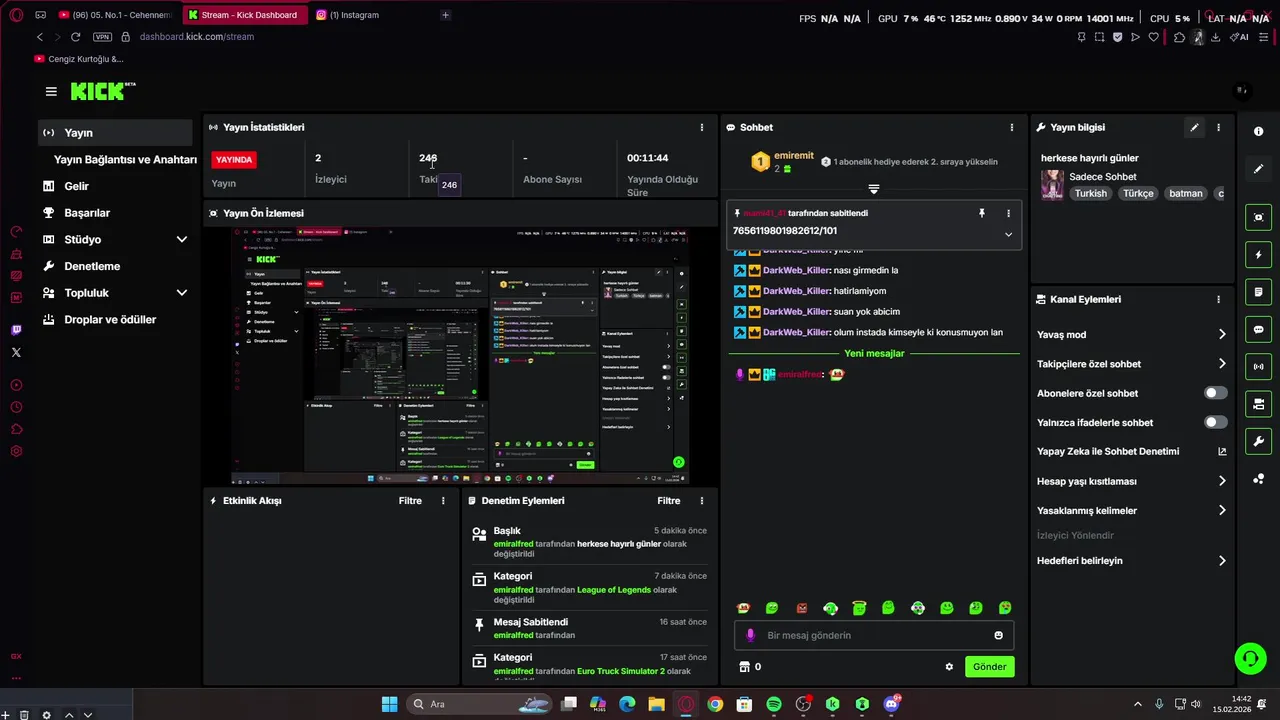The image size is (1280, 720).
Task: Open Yayın Bağlantısı ve Anahtarı page
Action: [x=124, y=159]
